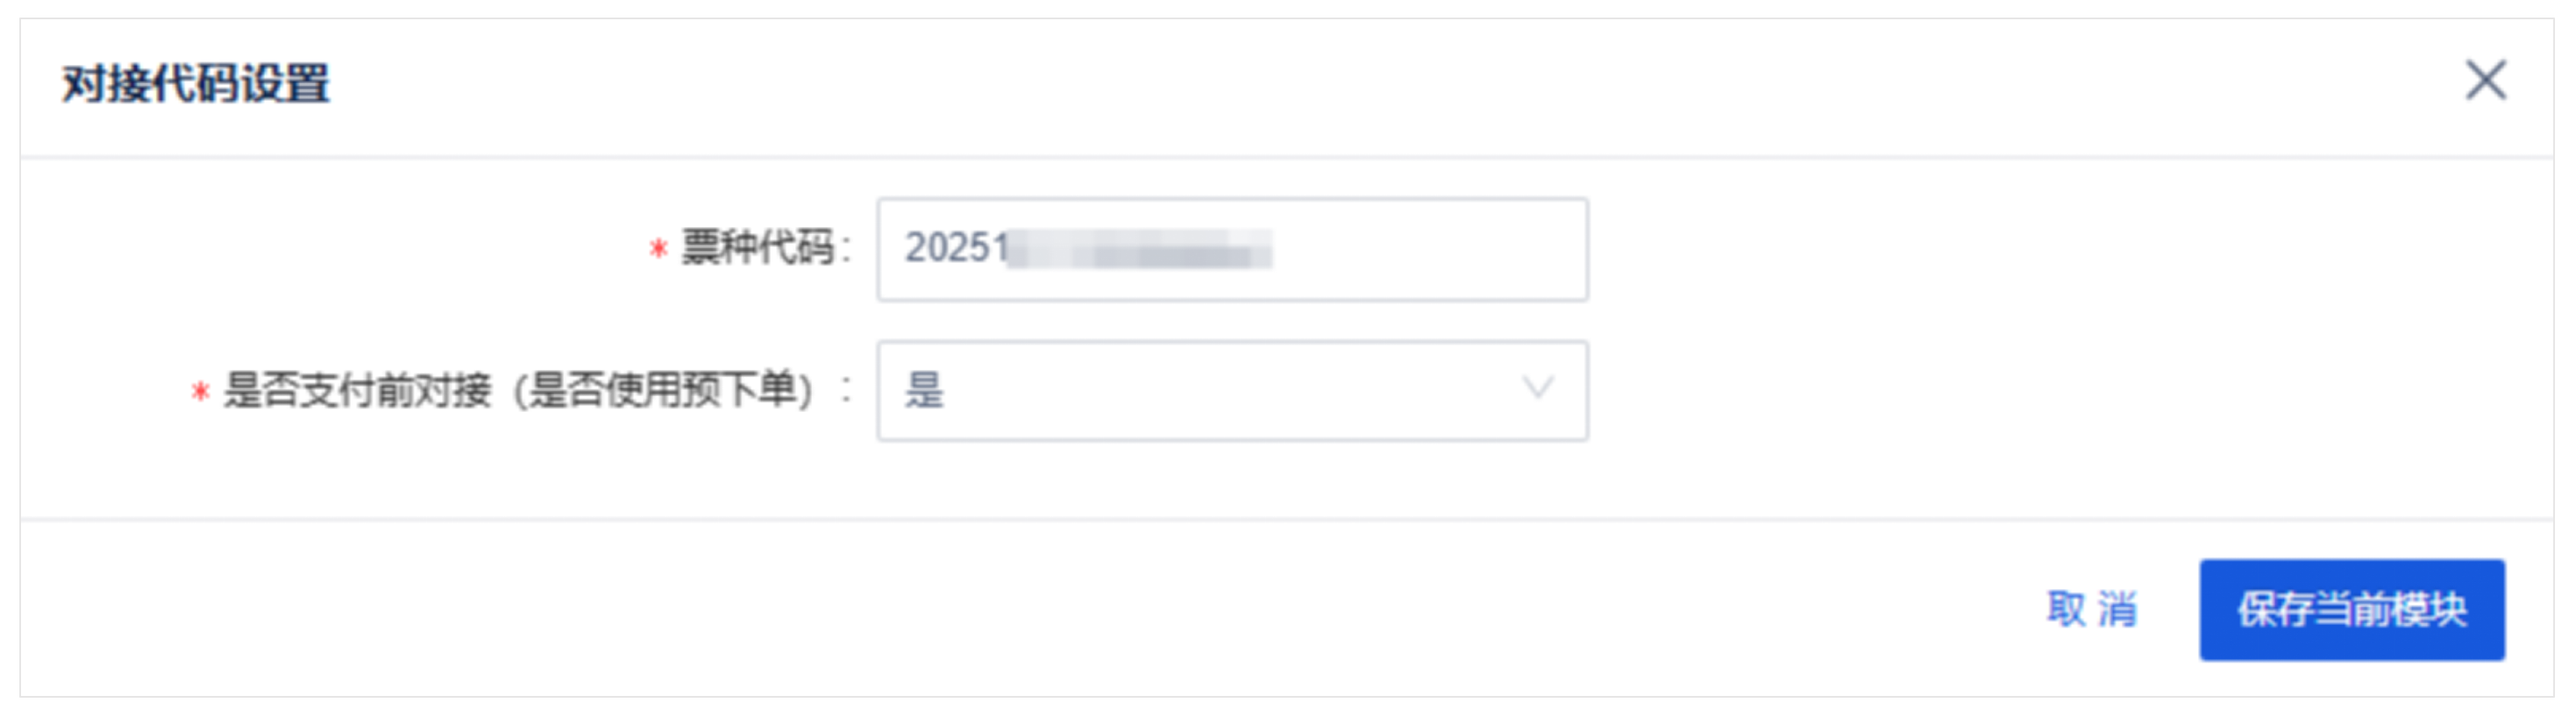This screenshot has height=717, width=2576.
Task: Focus the 票种代码 input field
Action: [x=1232, y=249]
